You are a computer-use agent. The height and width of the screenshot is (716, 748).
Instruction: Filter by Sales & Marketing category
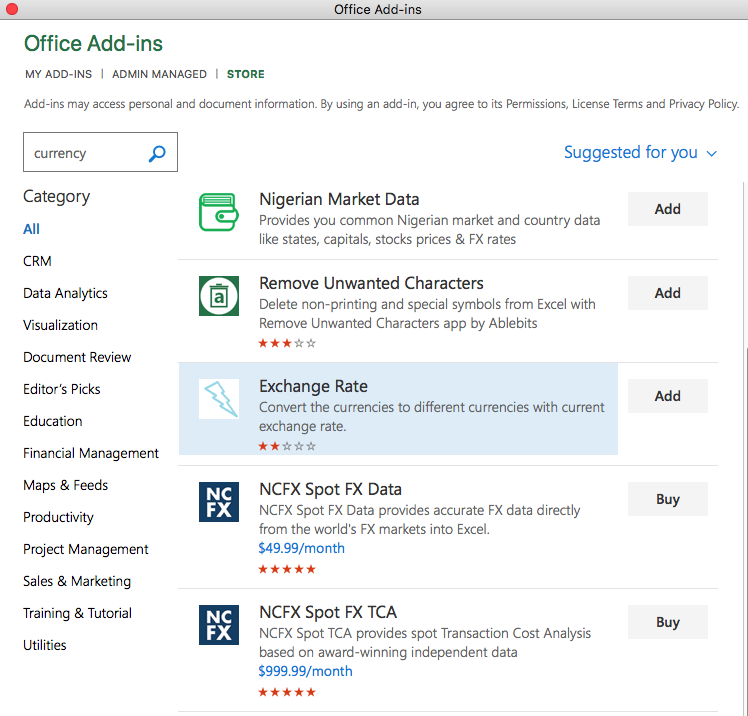(x=77, y=581)
